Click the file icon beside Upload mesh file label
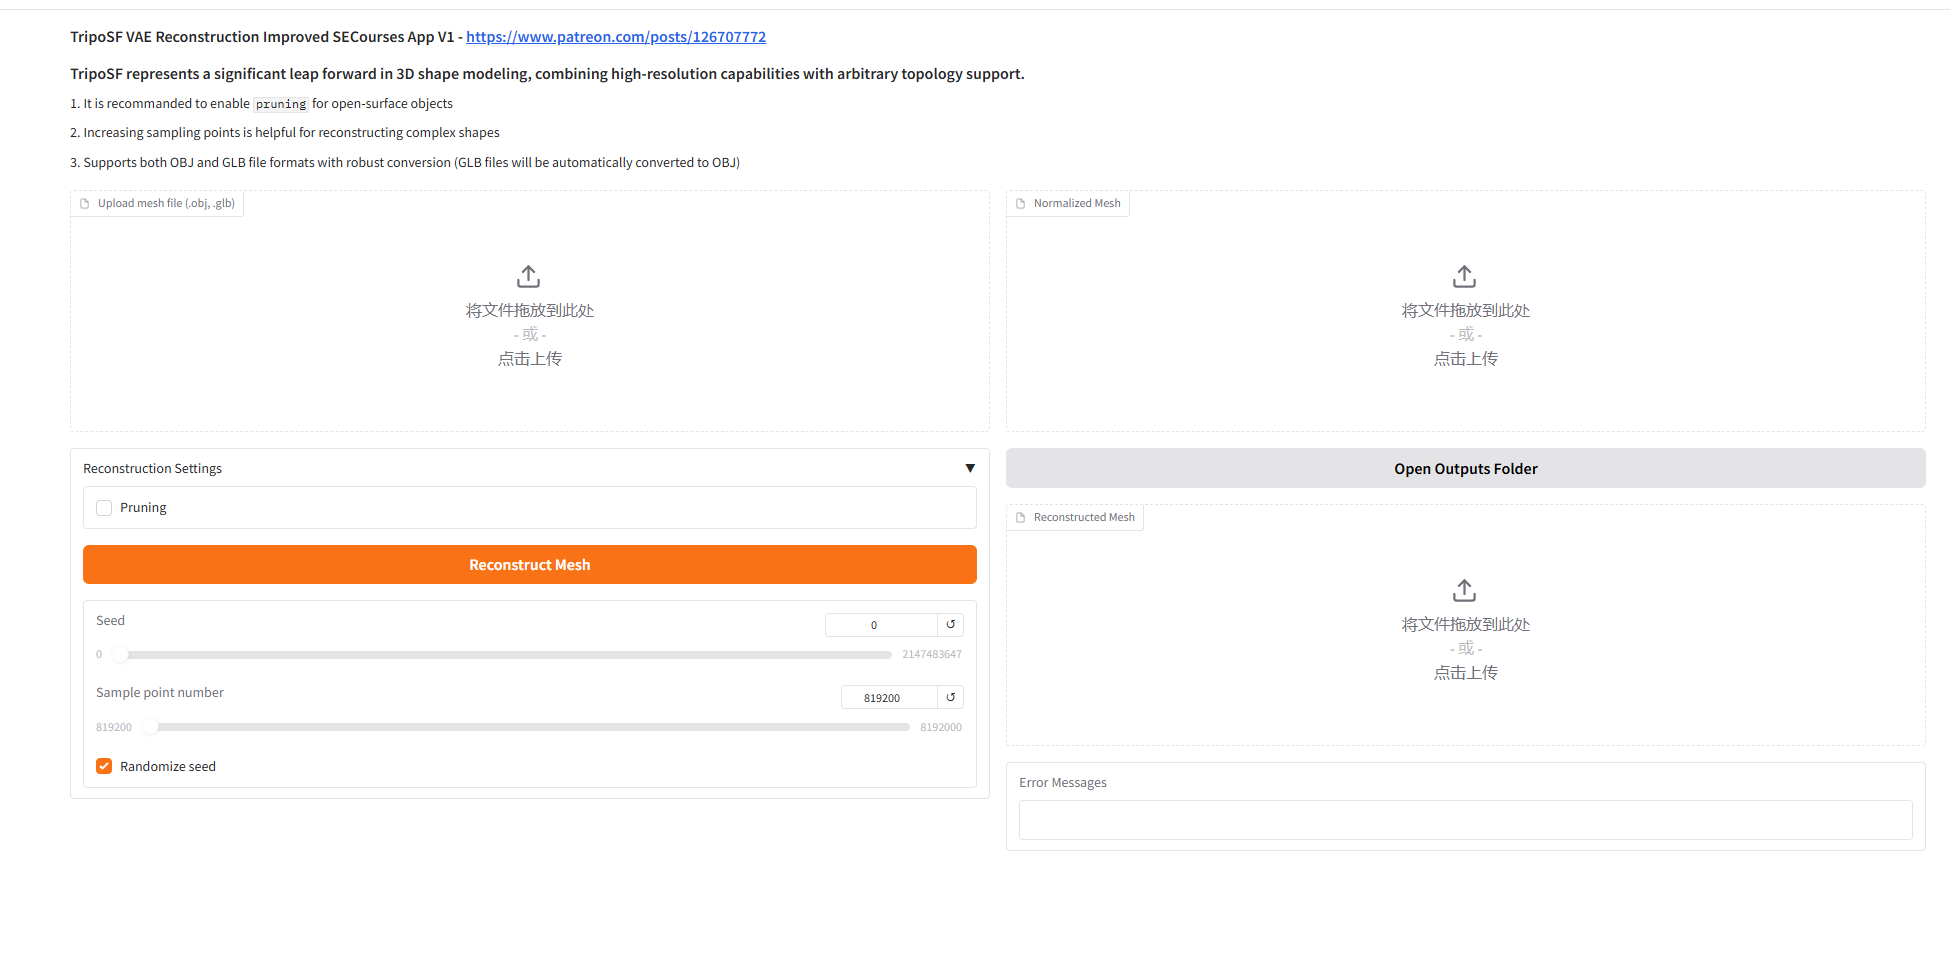The width and height of the screenshot is (1950, 970). coord(85,204)
